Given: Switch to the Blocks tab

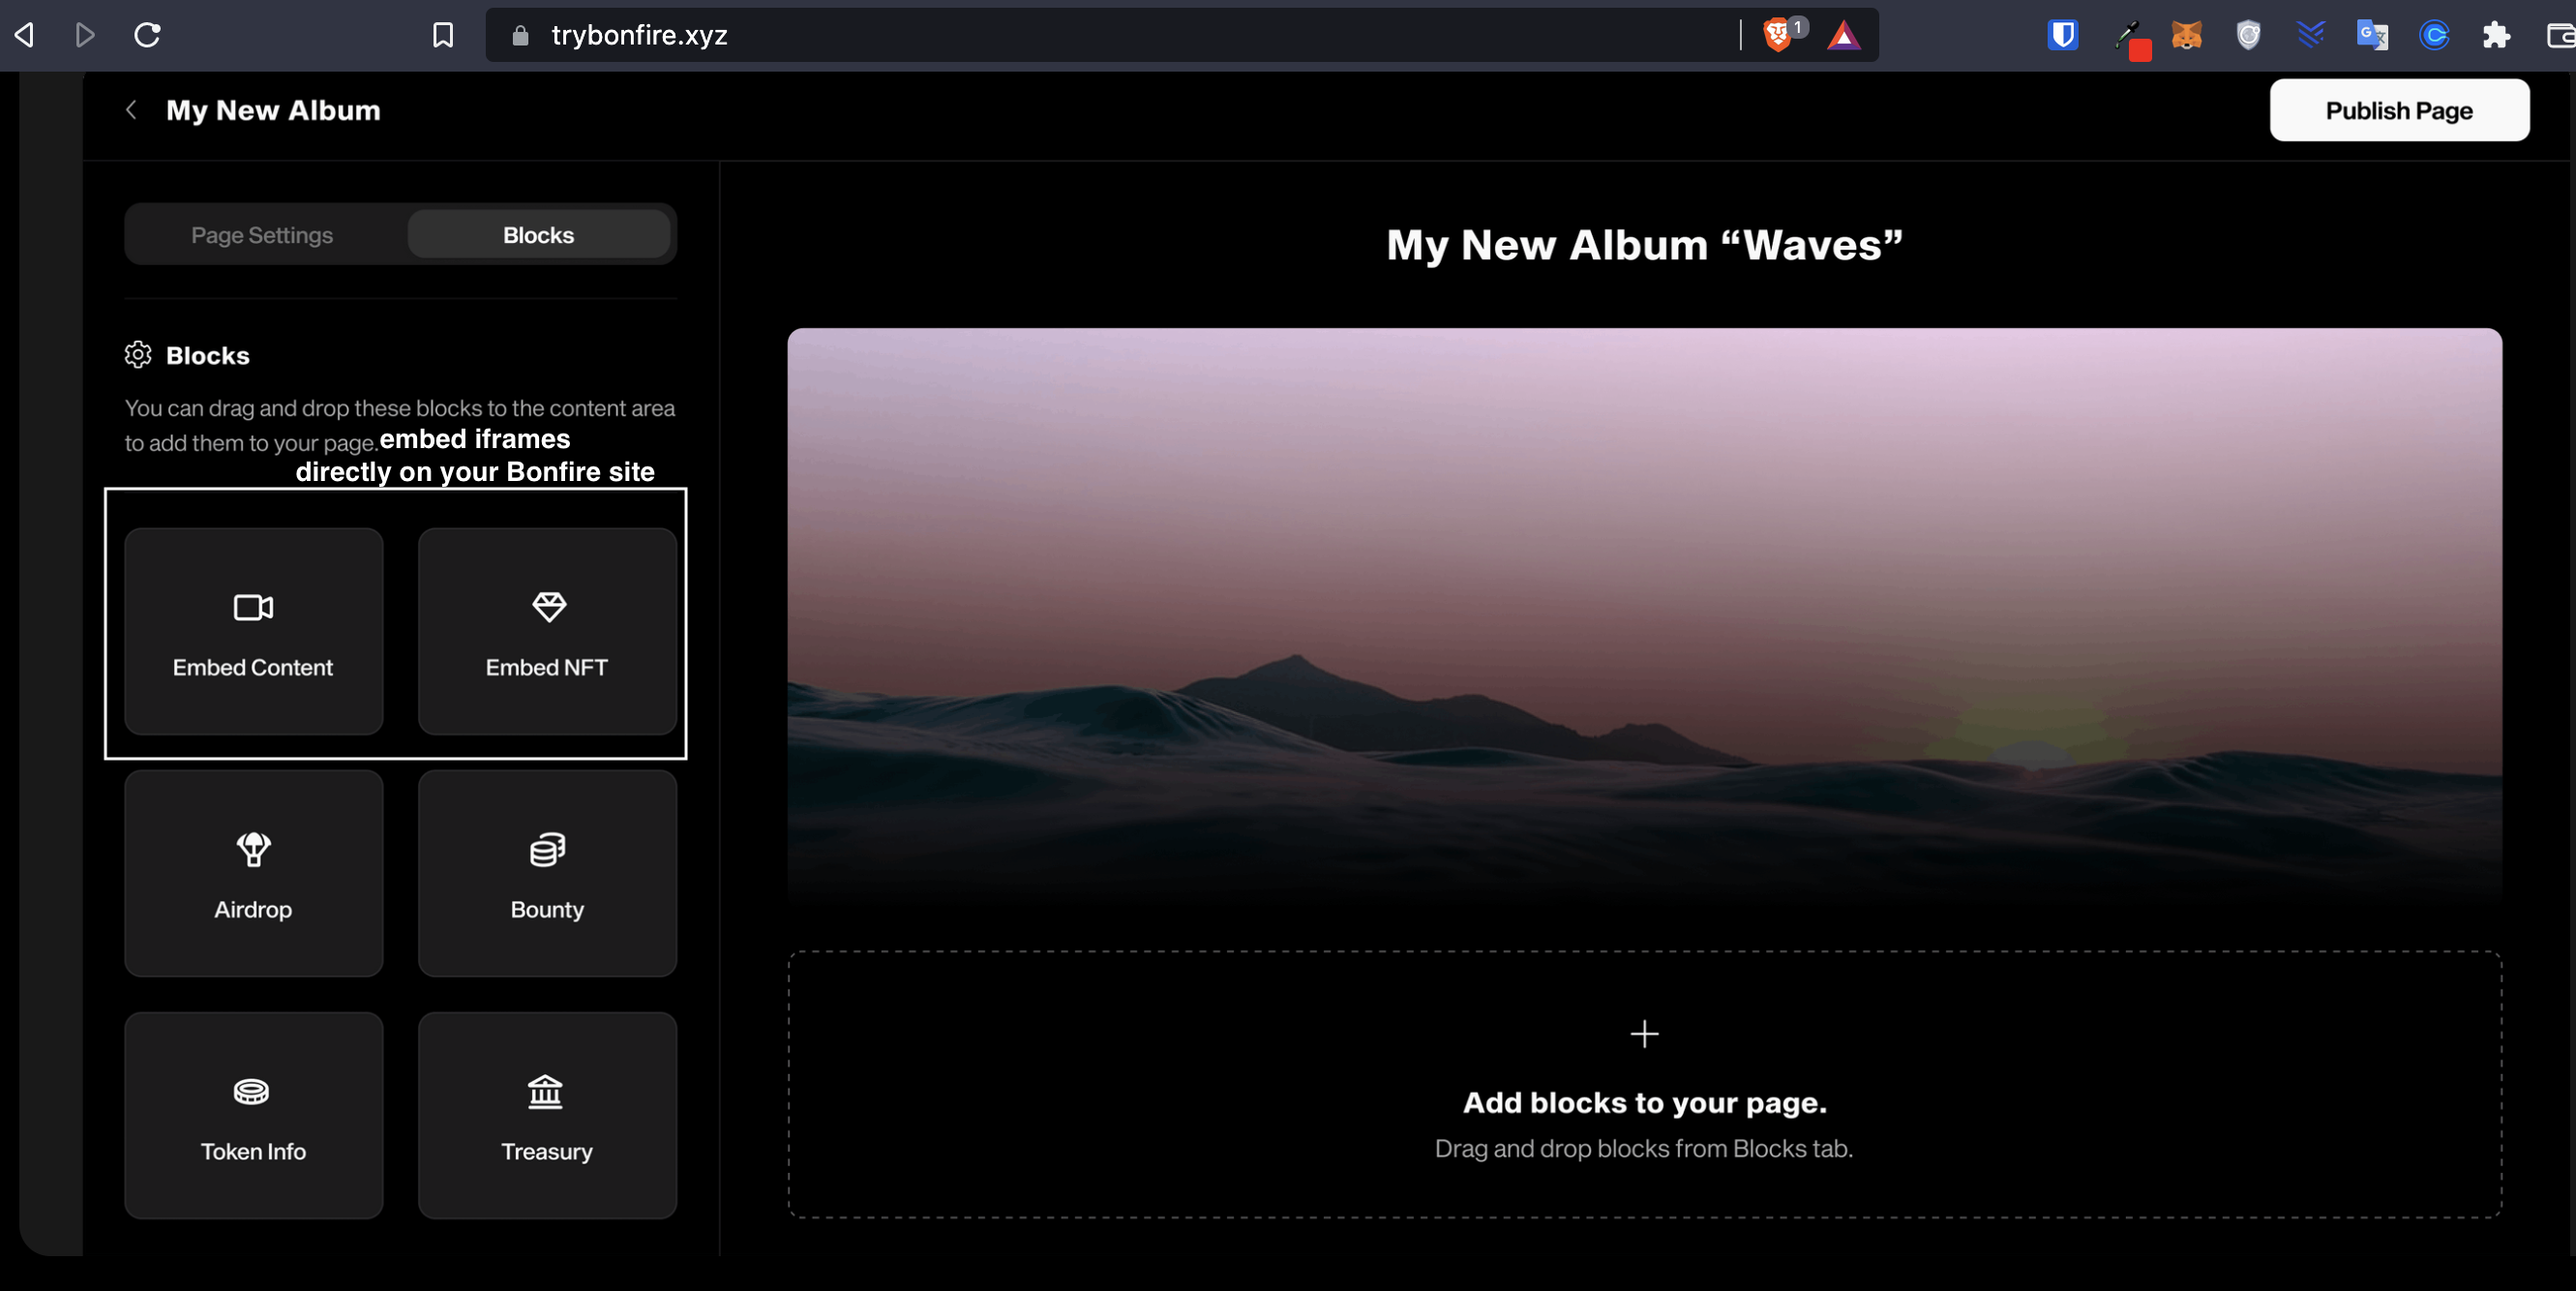Looking at the screenshot, I should (538, 234).
